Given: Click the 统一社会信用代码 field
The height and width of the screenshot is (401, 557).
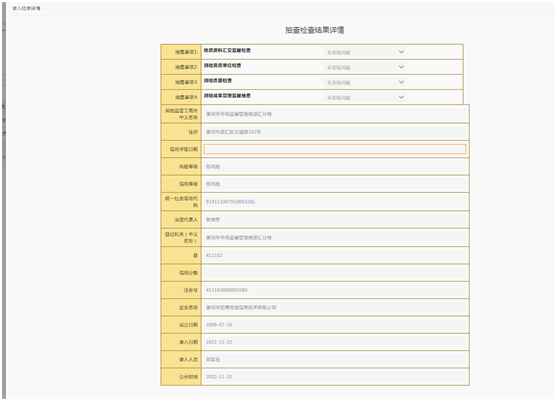Looking at the screenshot, I should point(335,202).
